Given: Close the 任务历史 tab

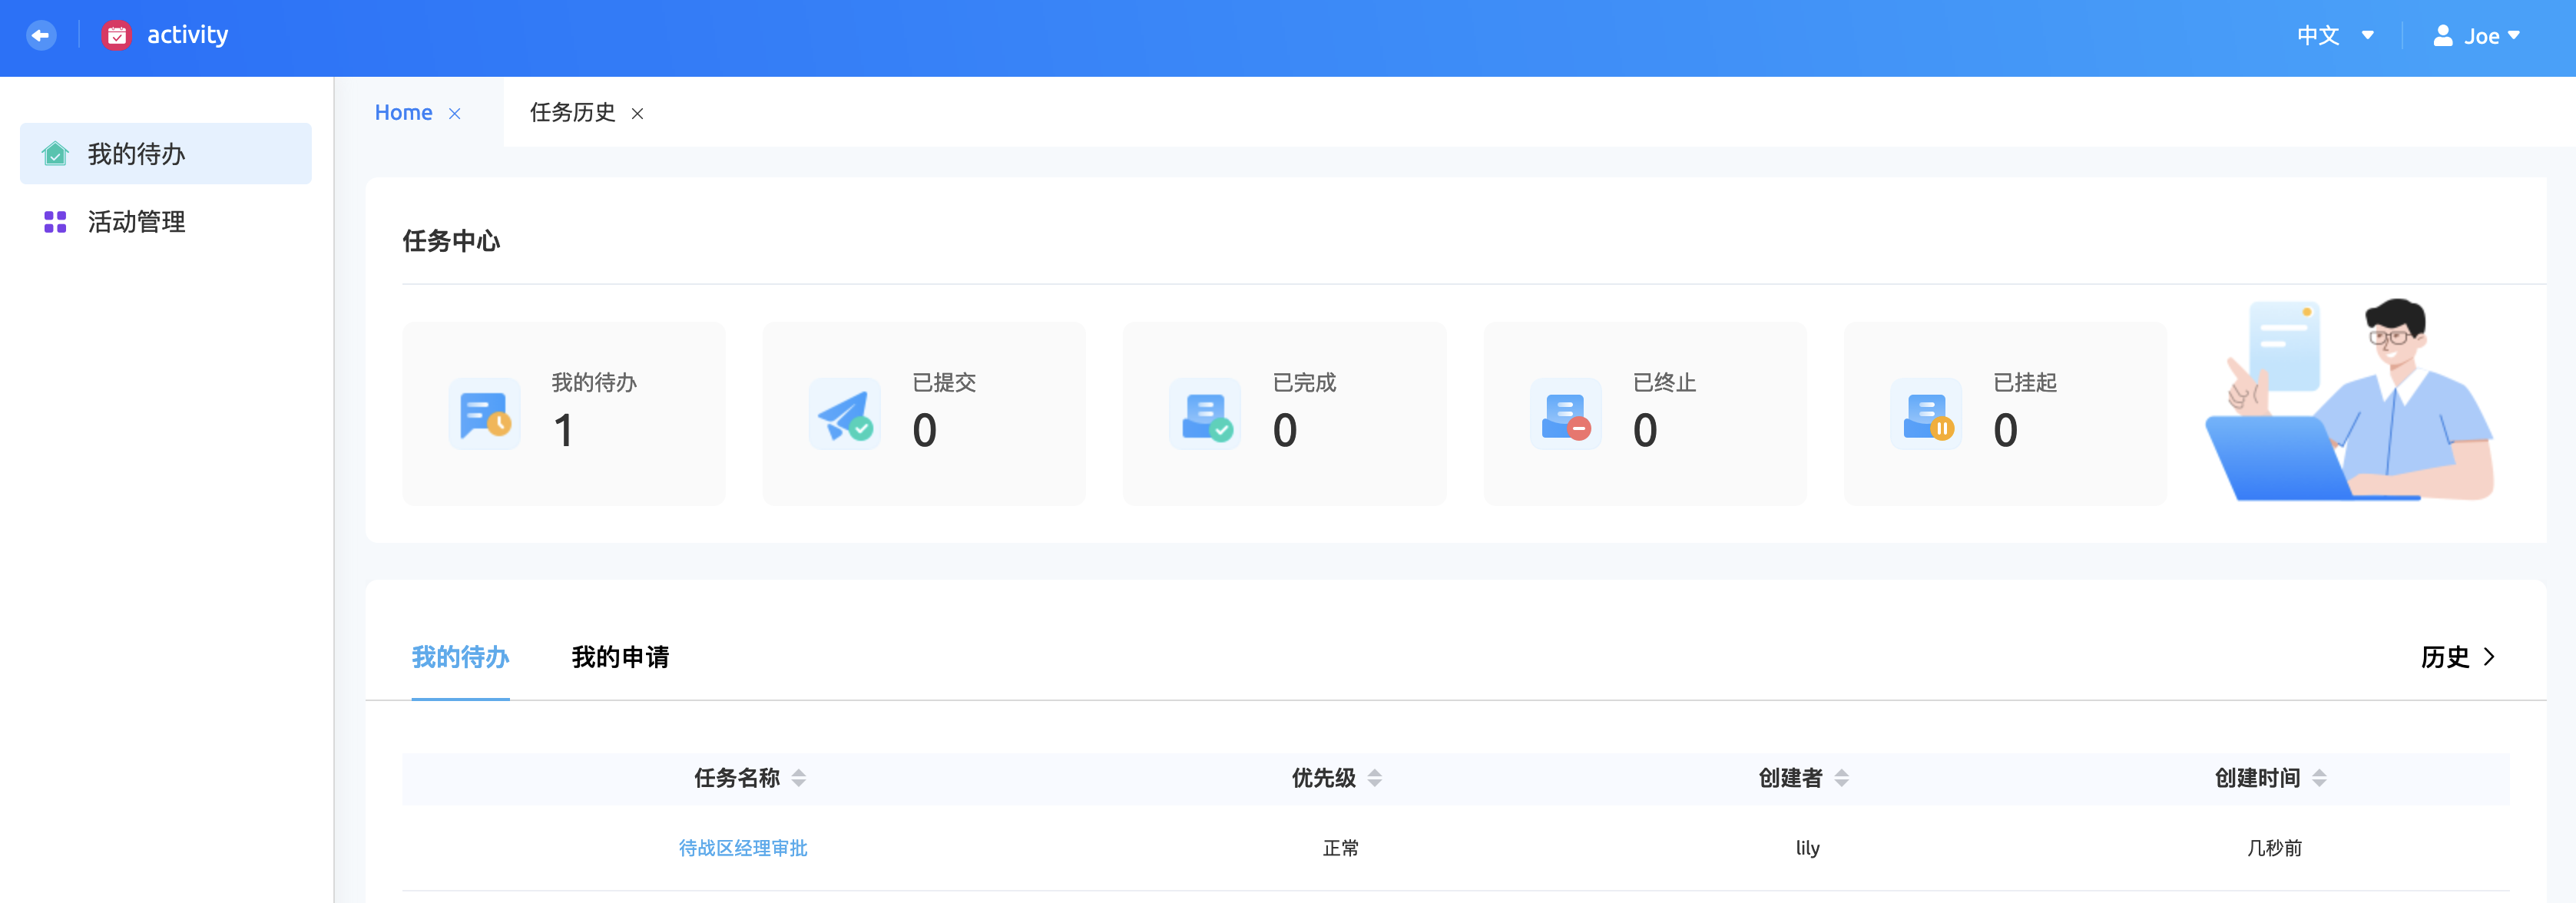Looking at the screenshot, I should [x=637, y=114].
